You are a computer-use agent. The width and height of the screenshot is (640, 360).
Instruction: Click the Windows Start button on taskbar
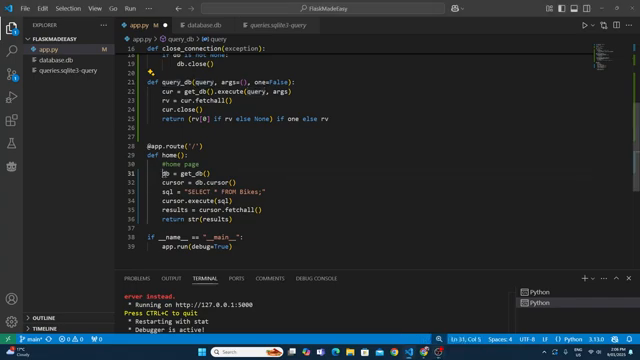click(202, 352)
